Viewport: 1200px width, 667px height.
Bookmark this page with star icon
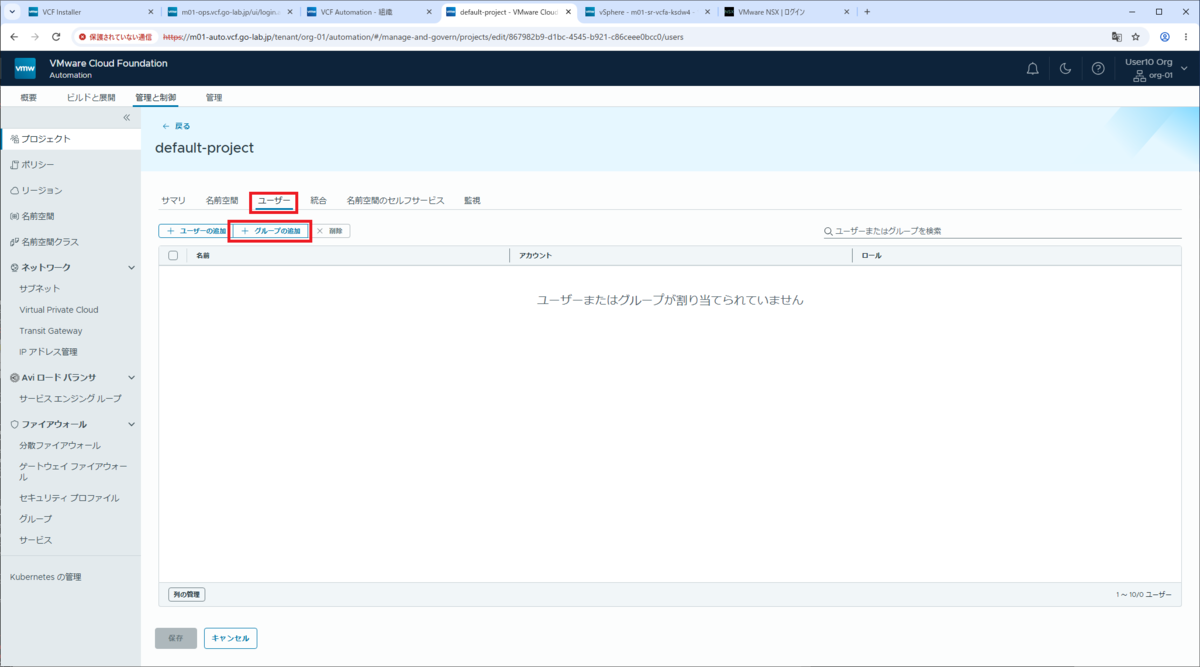tap(1136, 36)
